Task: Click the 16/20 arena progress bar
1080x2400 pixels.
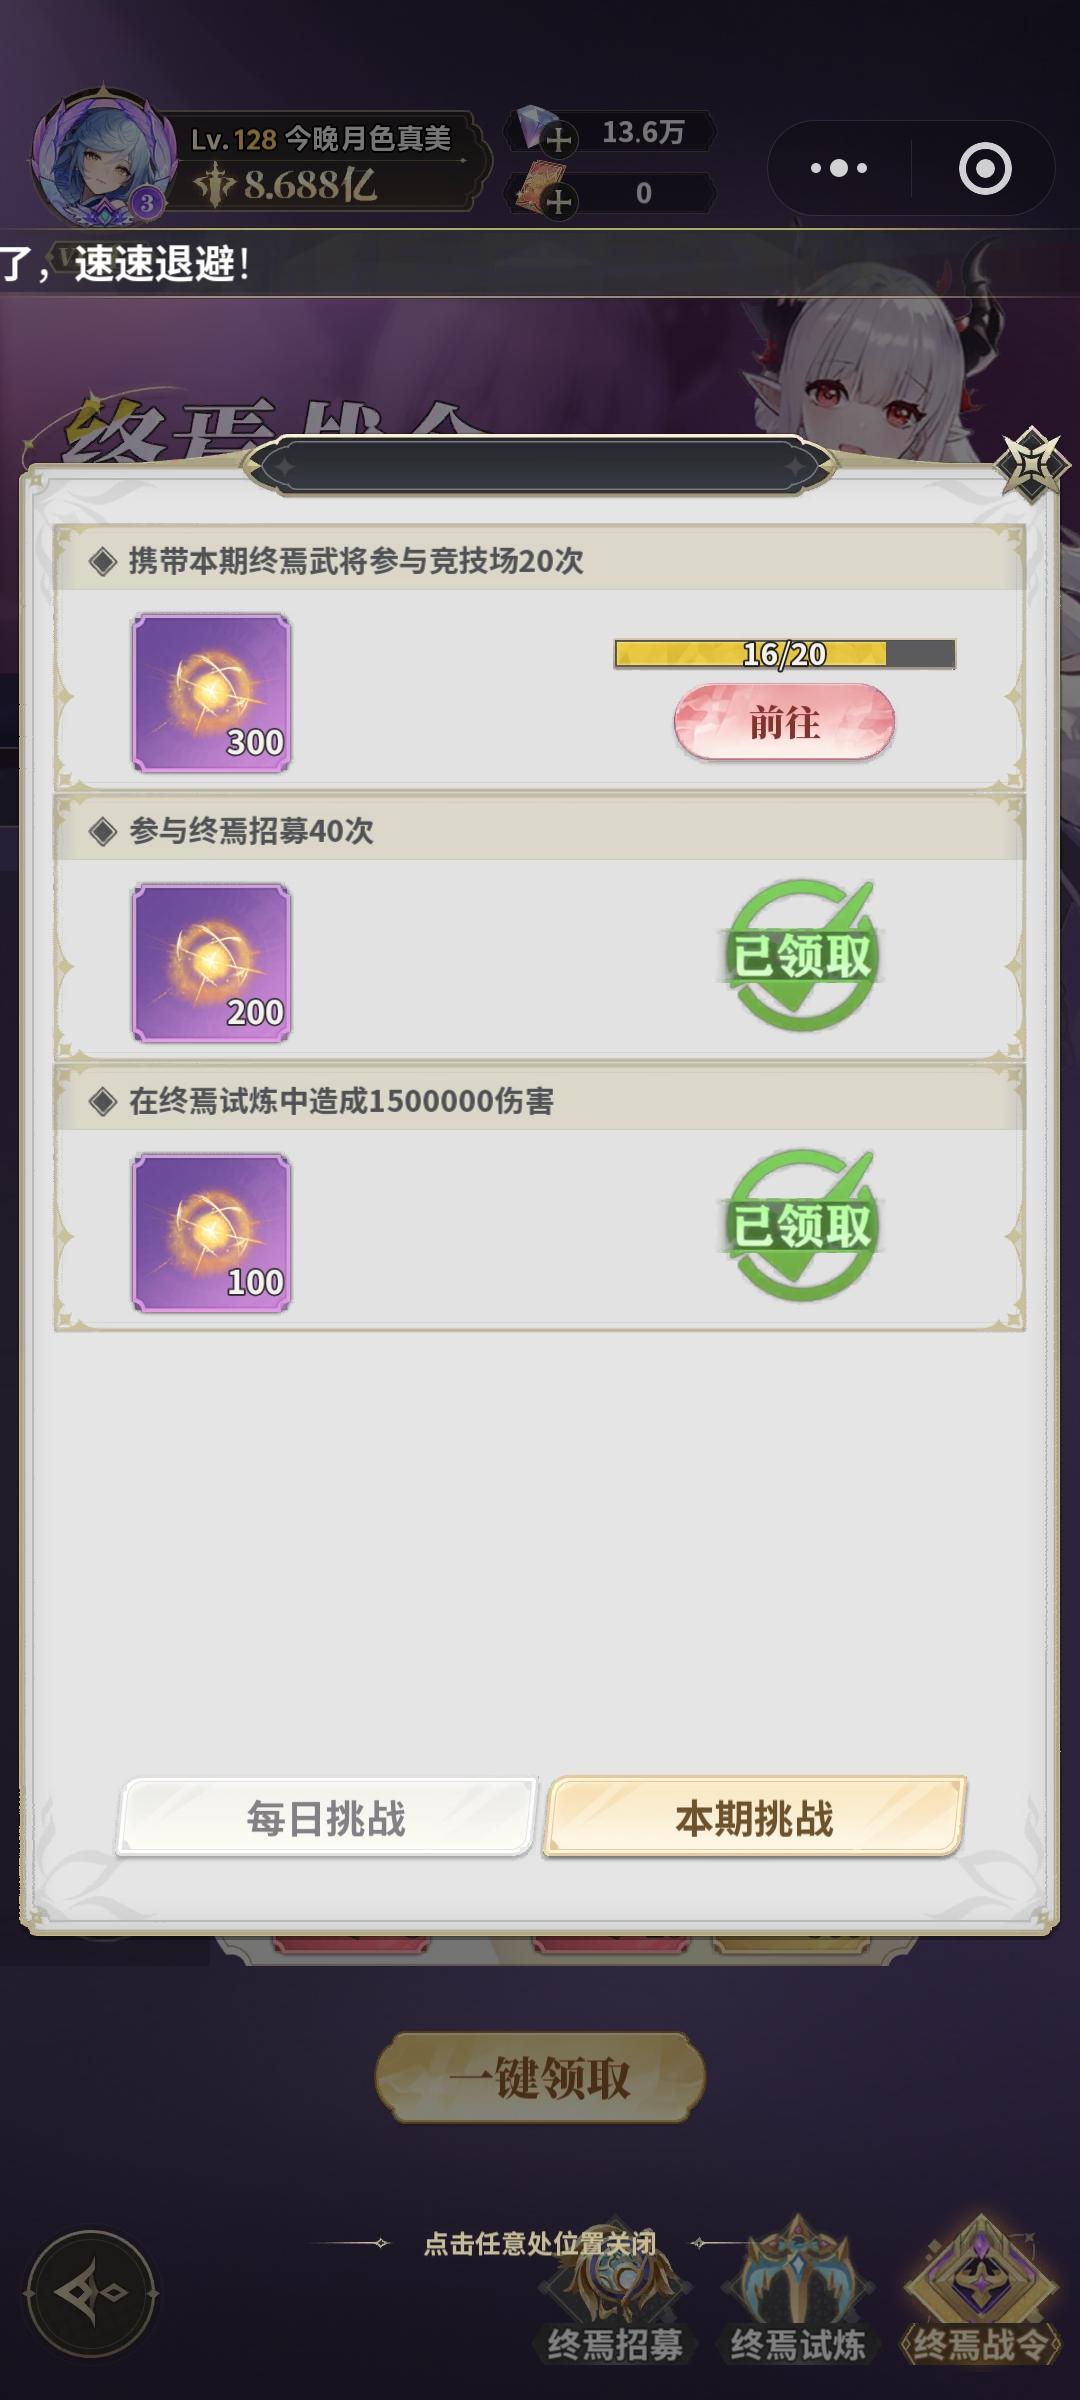Action: (785, 654)
